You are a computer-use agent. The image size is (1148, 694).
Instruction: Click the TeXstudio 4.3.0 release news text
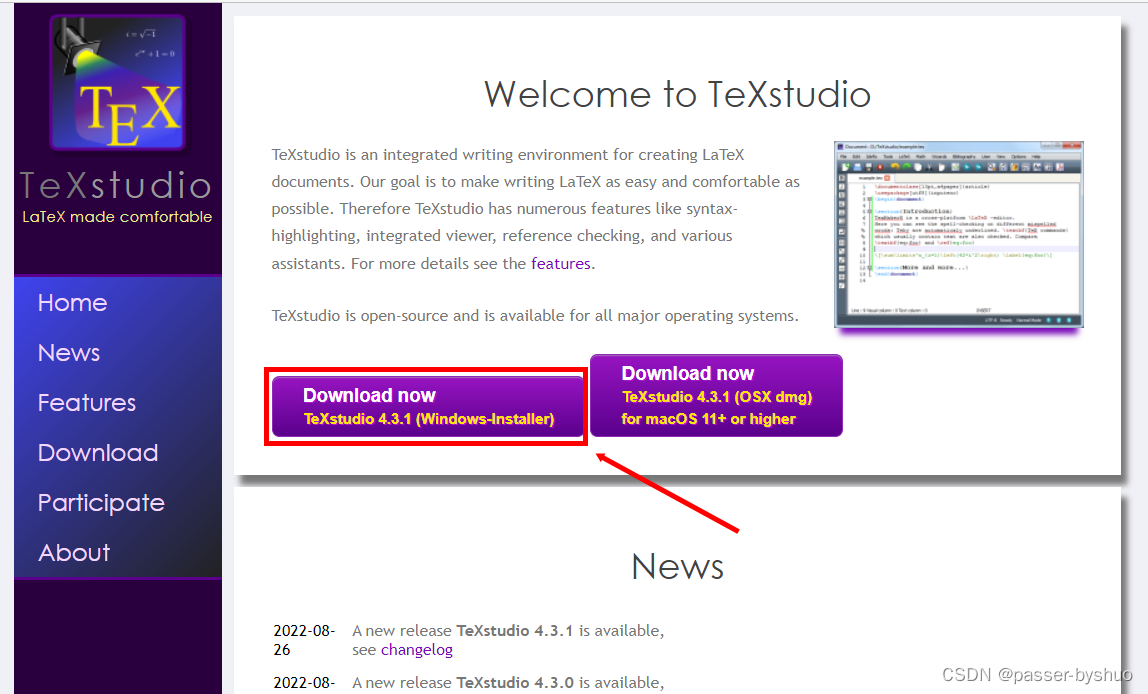[x=508, y=682]
